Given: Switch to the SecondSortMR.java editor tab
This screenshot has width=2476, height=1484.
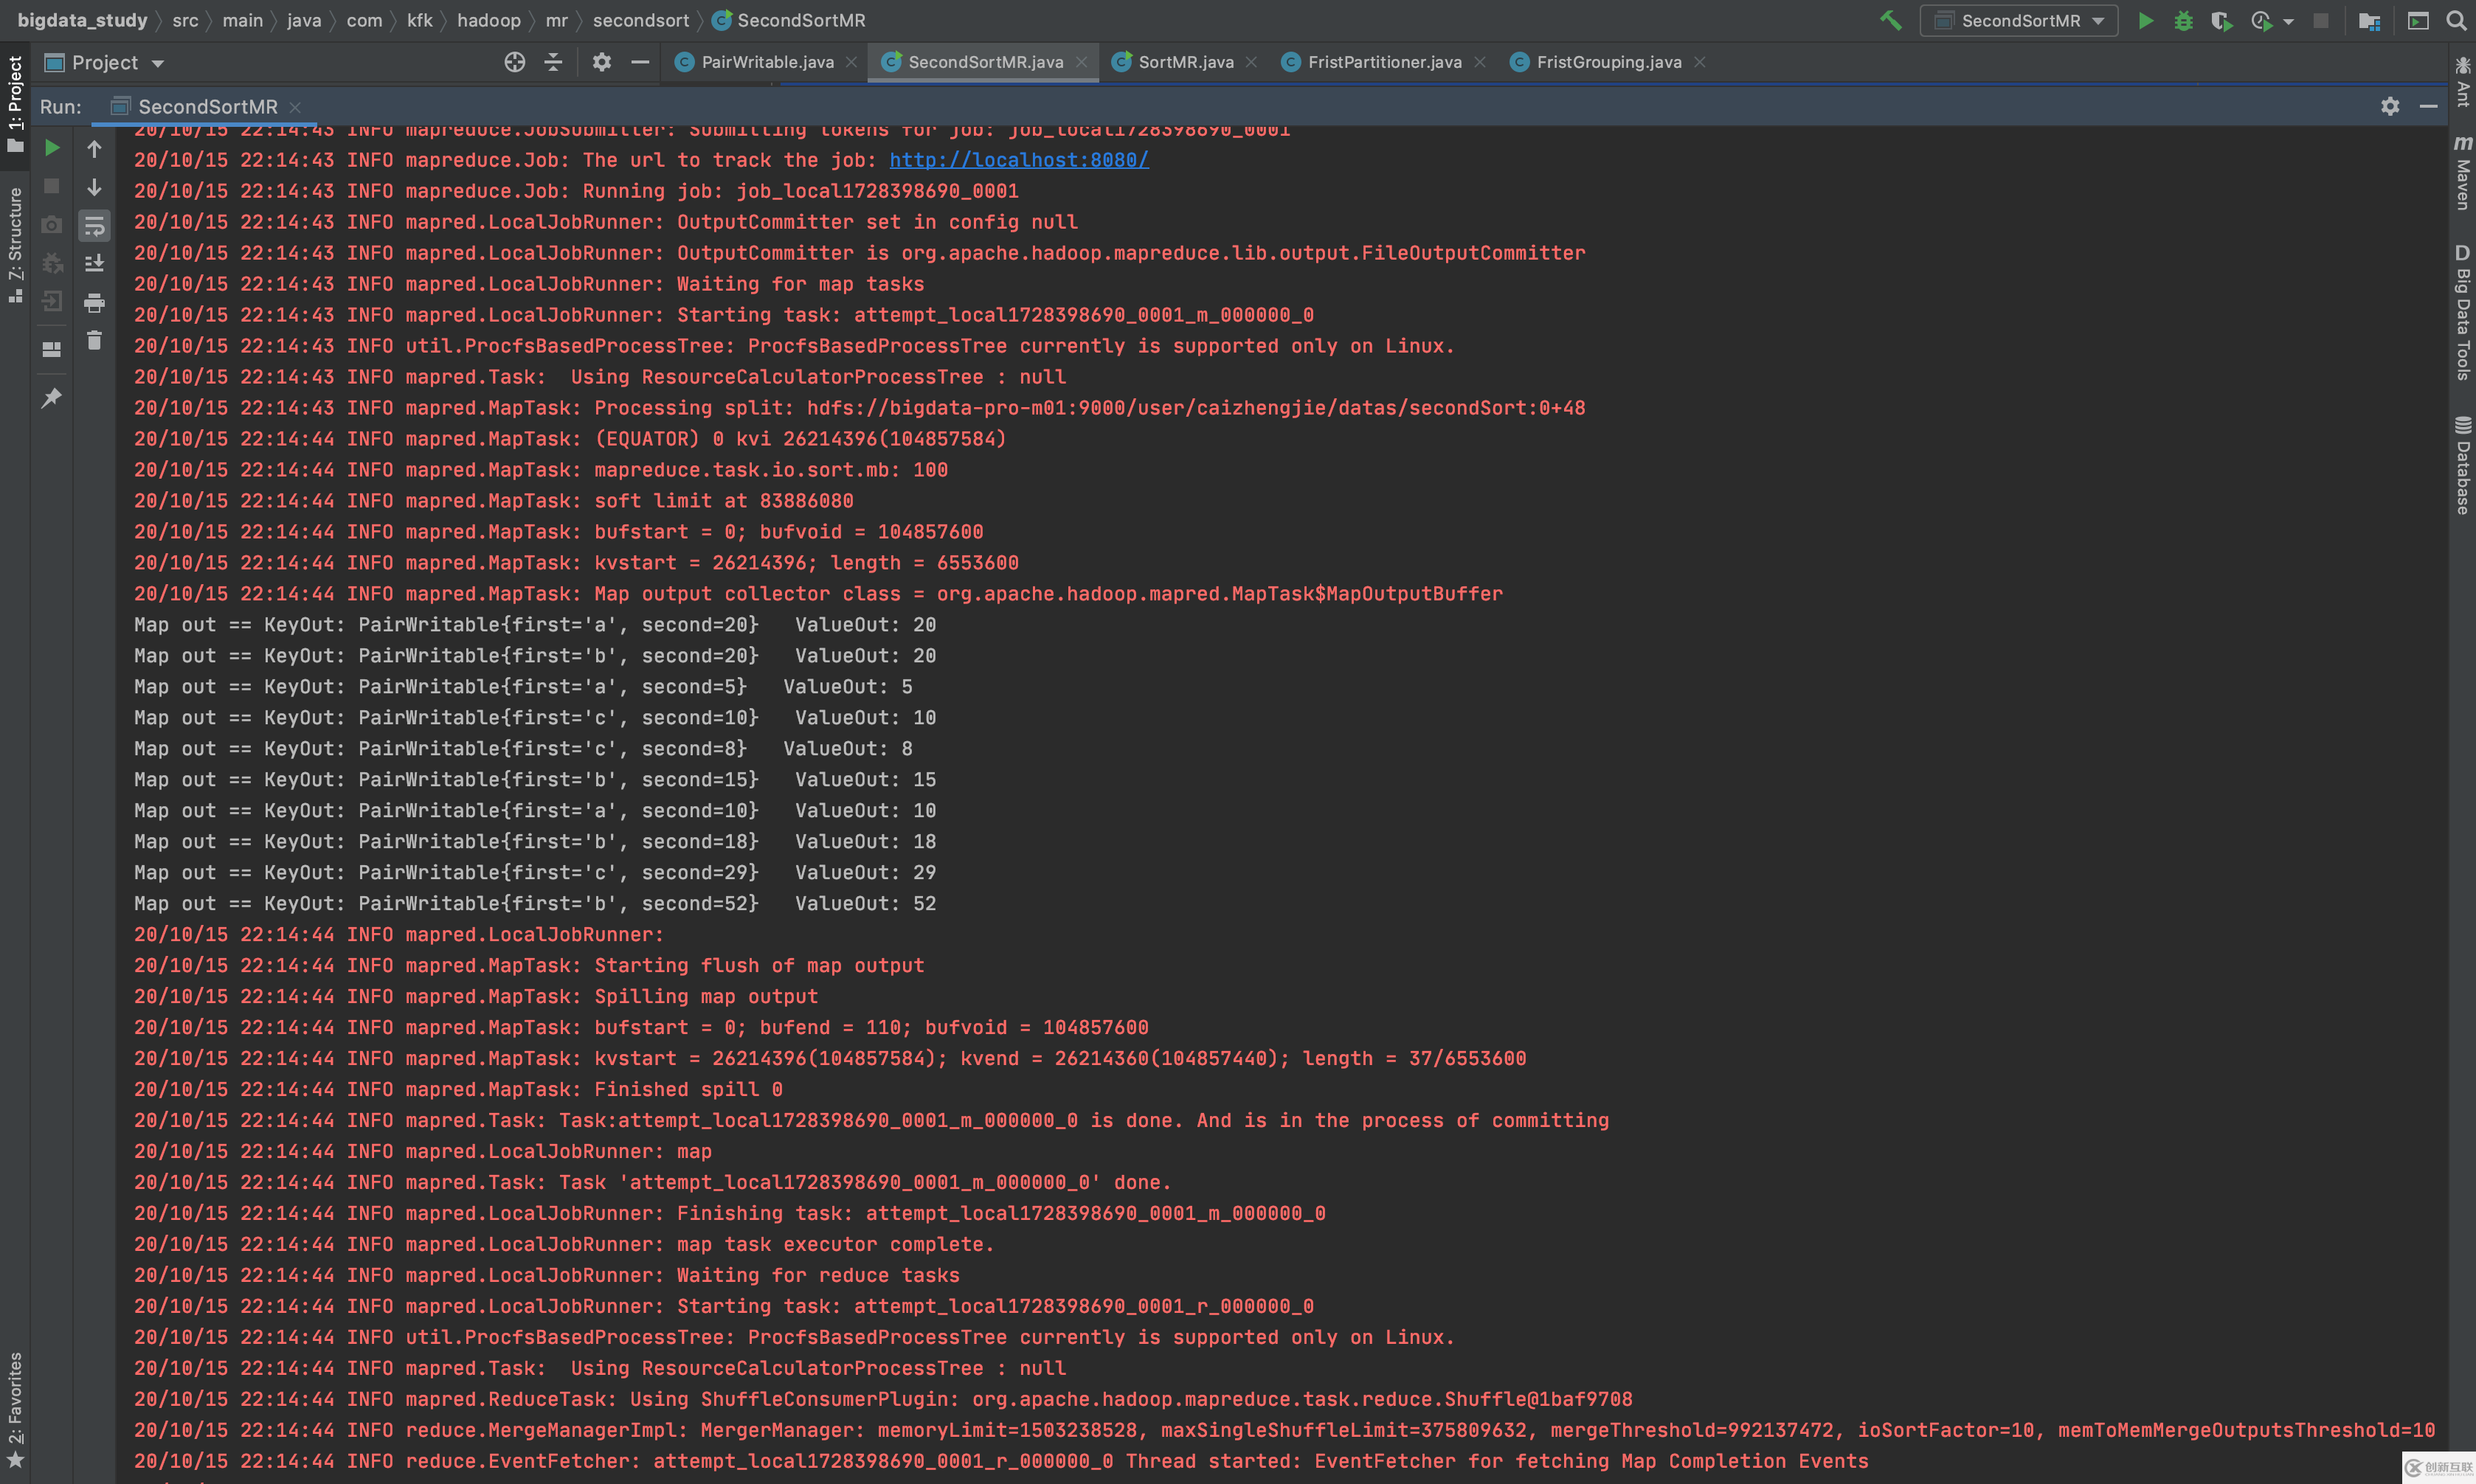Looking at the screenshot, I should [984, 62].
